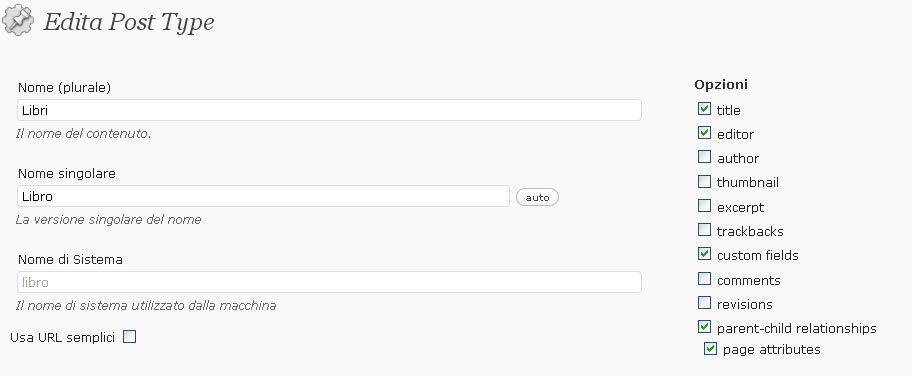Enable the author option checkbox
The height and width of the screenshot is (376, 912).
[704, 157]
